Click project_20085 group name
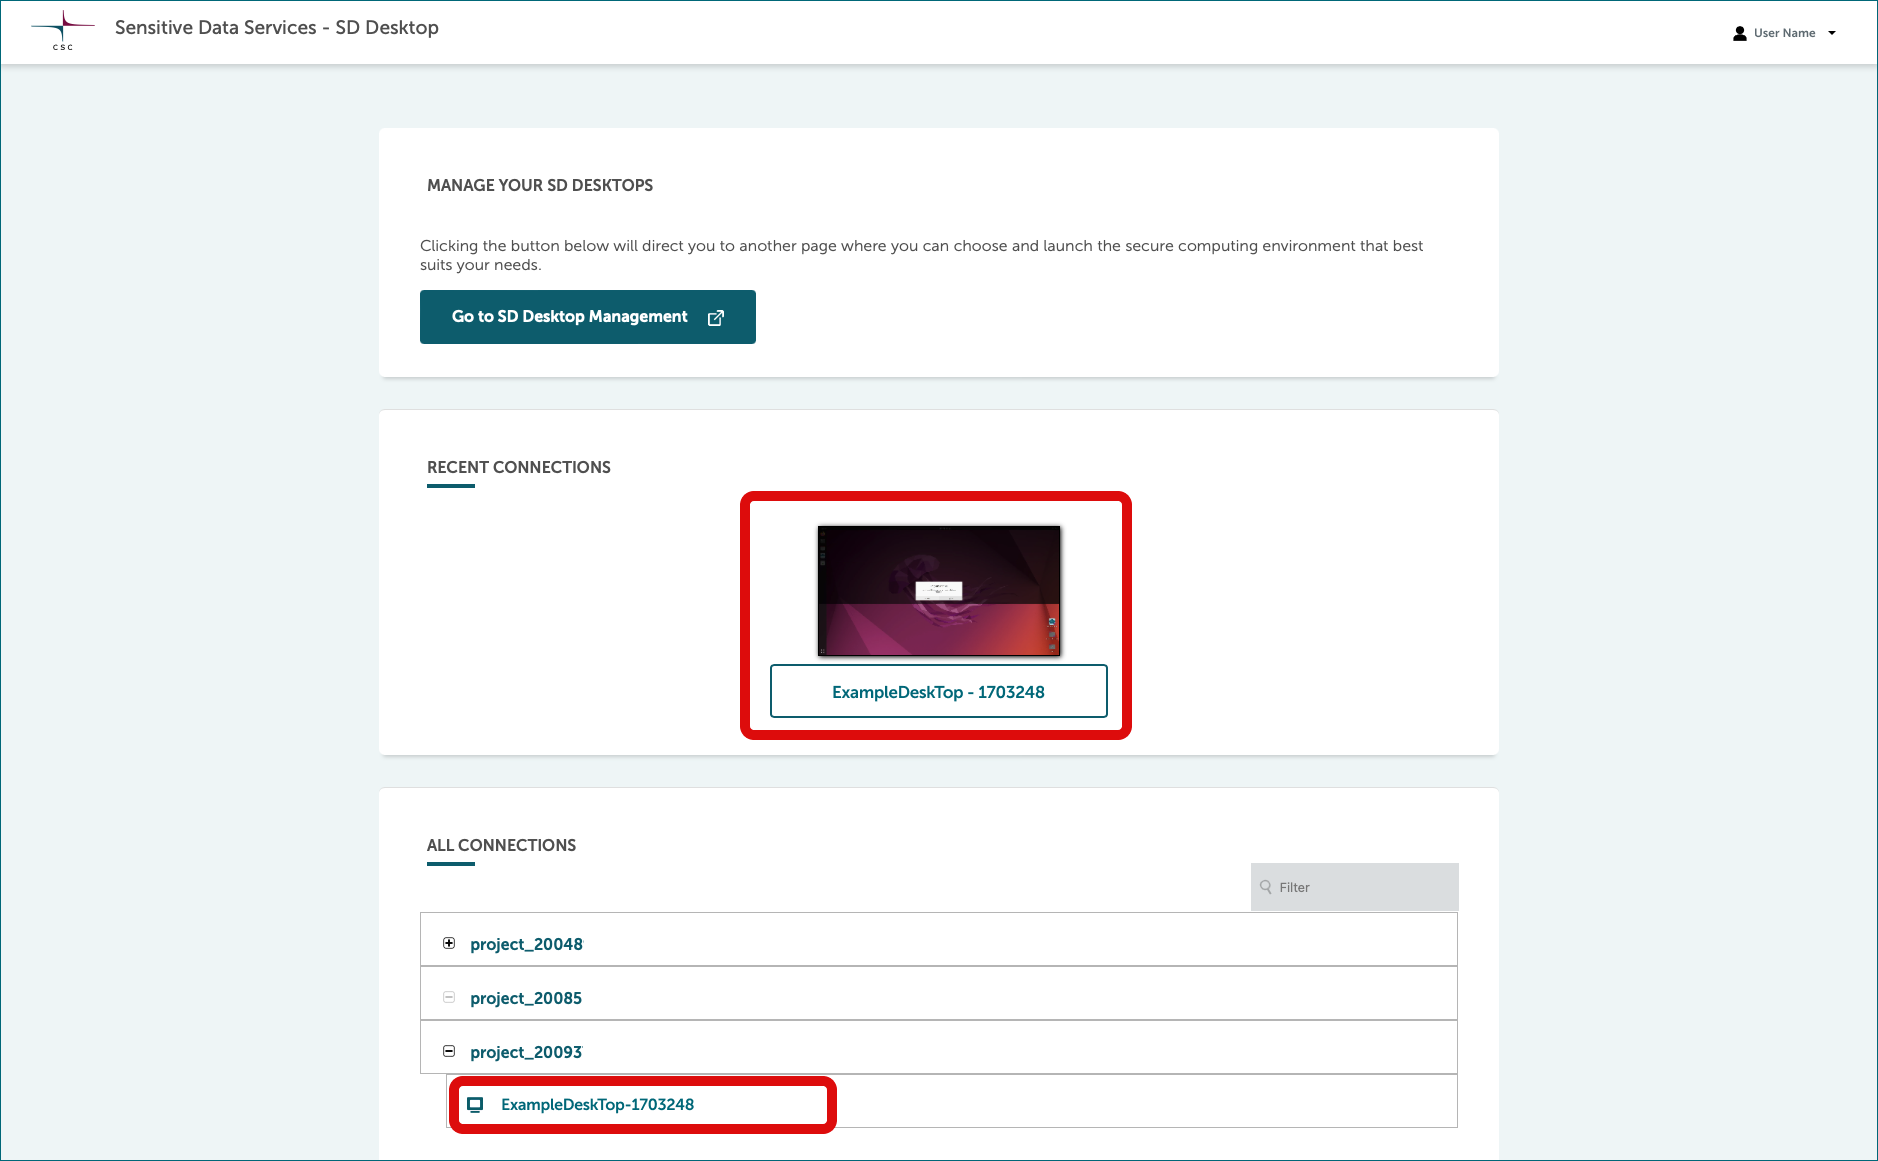The height and width of the screenshot is (1161, 1878). 526,998
